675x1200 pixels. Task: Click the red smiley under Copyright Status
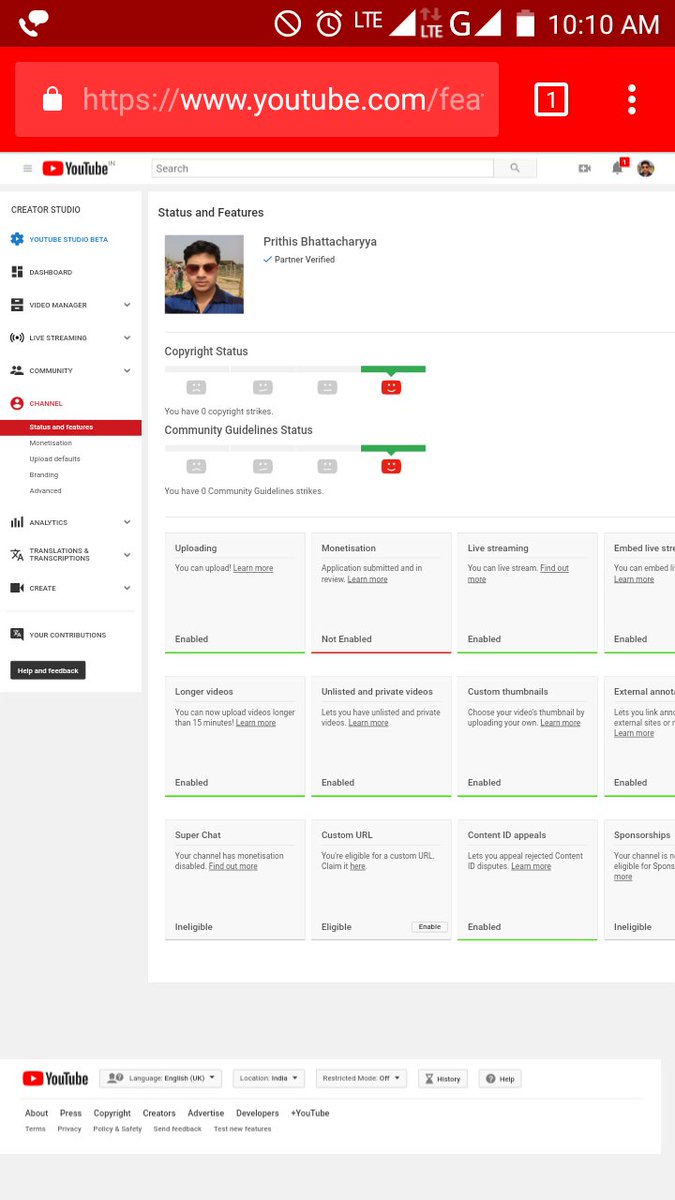(x=391, y=387)
